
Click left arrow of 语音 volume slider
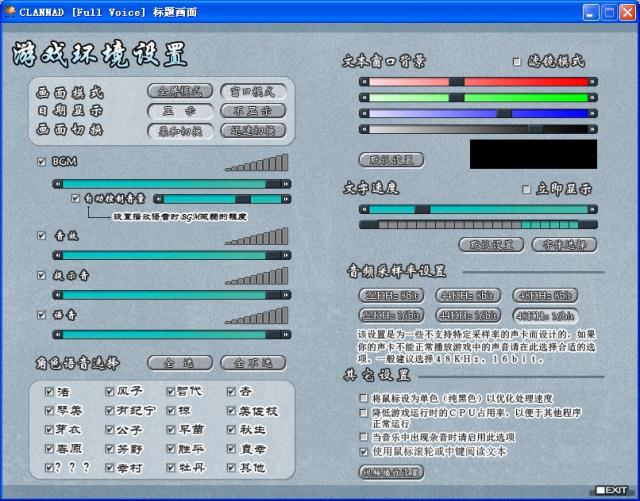point(58,335)
